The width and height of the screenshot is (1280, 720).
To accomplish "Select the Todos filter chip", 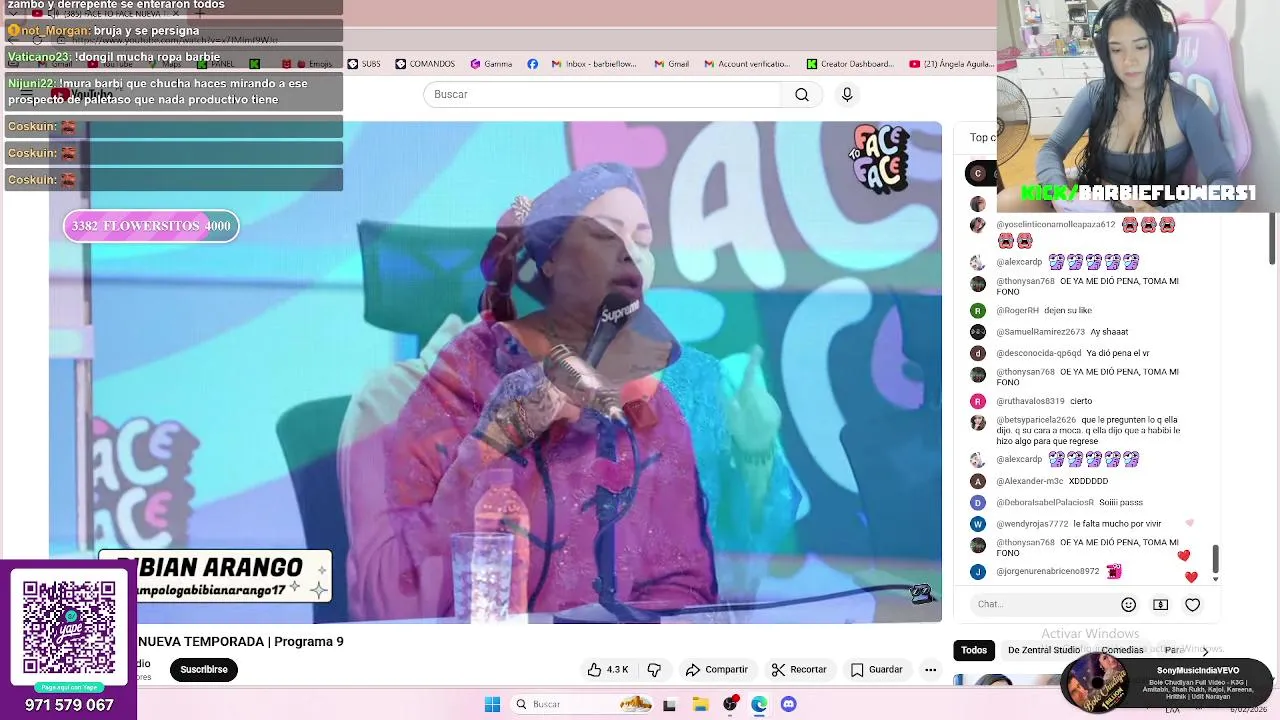I will pos(974,650).
